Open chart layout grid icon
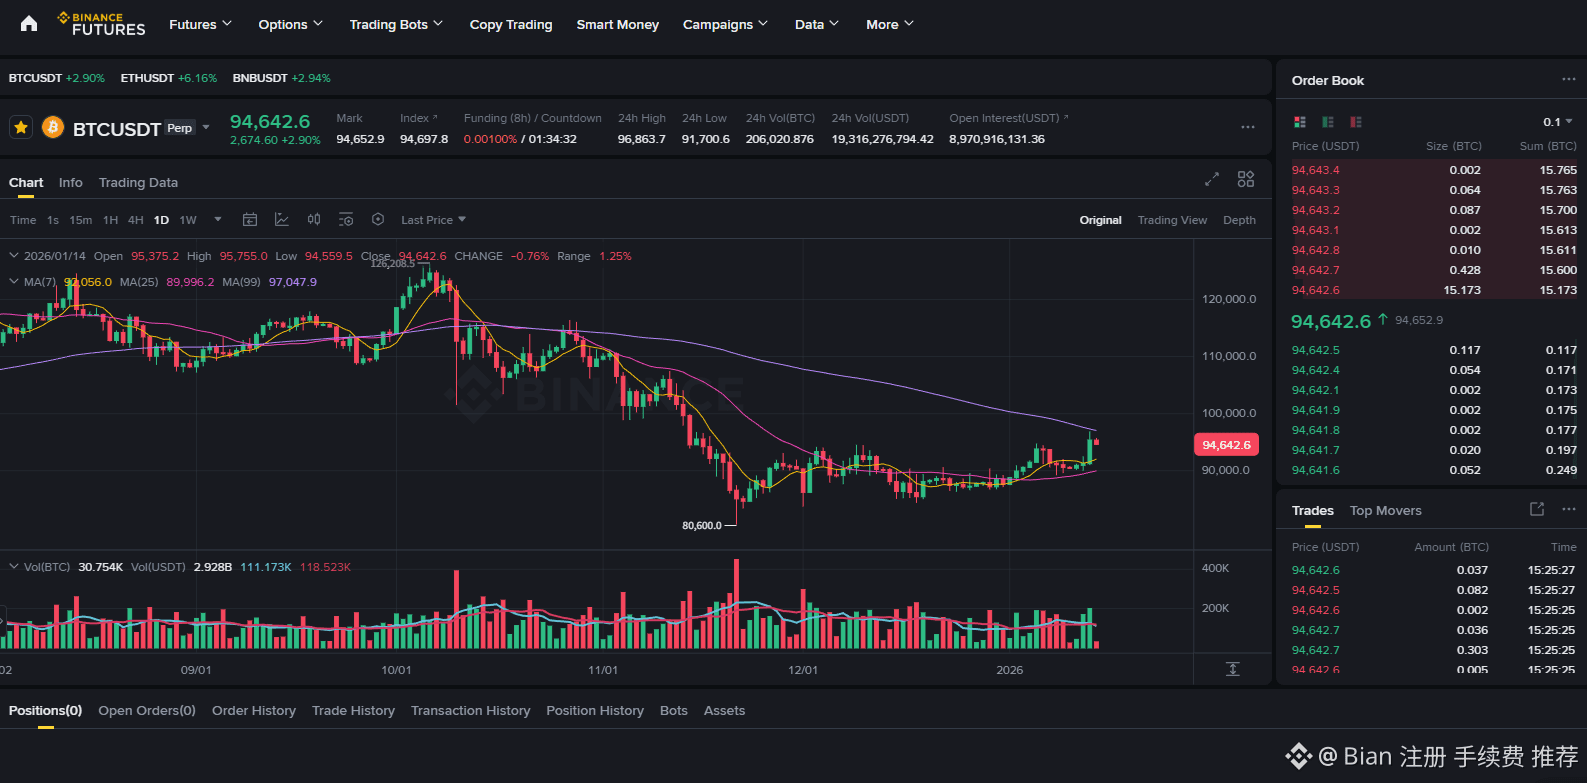The height and width of the screenshot is (783, 1587). (1246, 179)
